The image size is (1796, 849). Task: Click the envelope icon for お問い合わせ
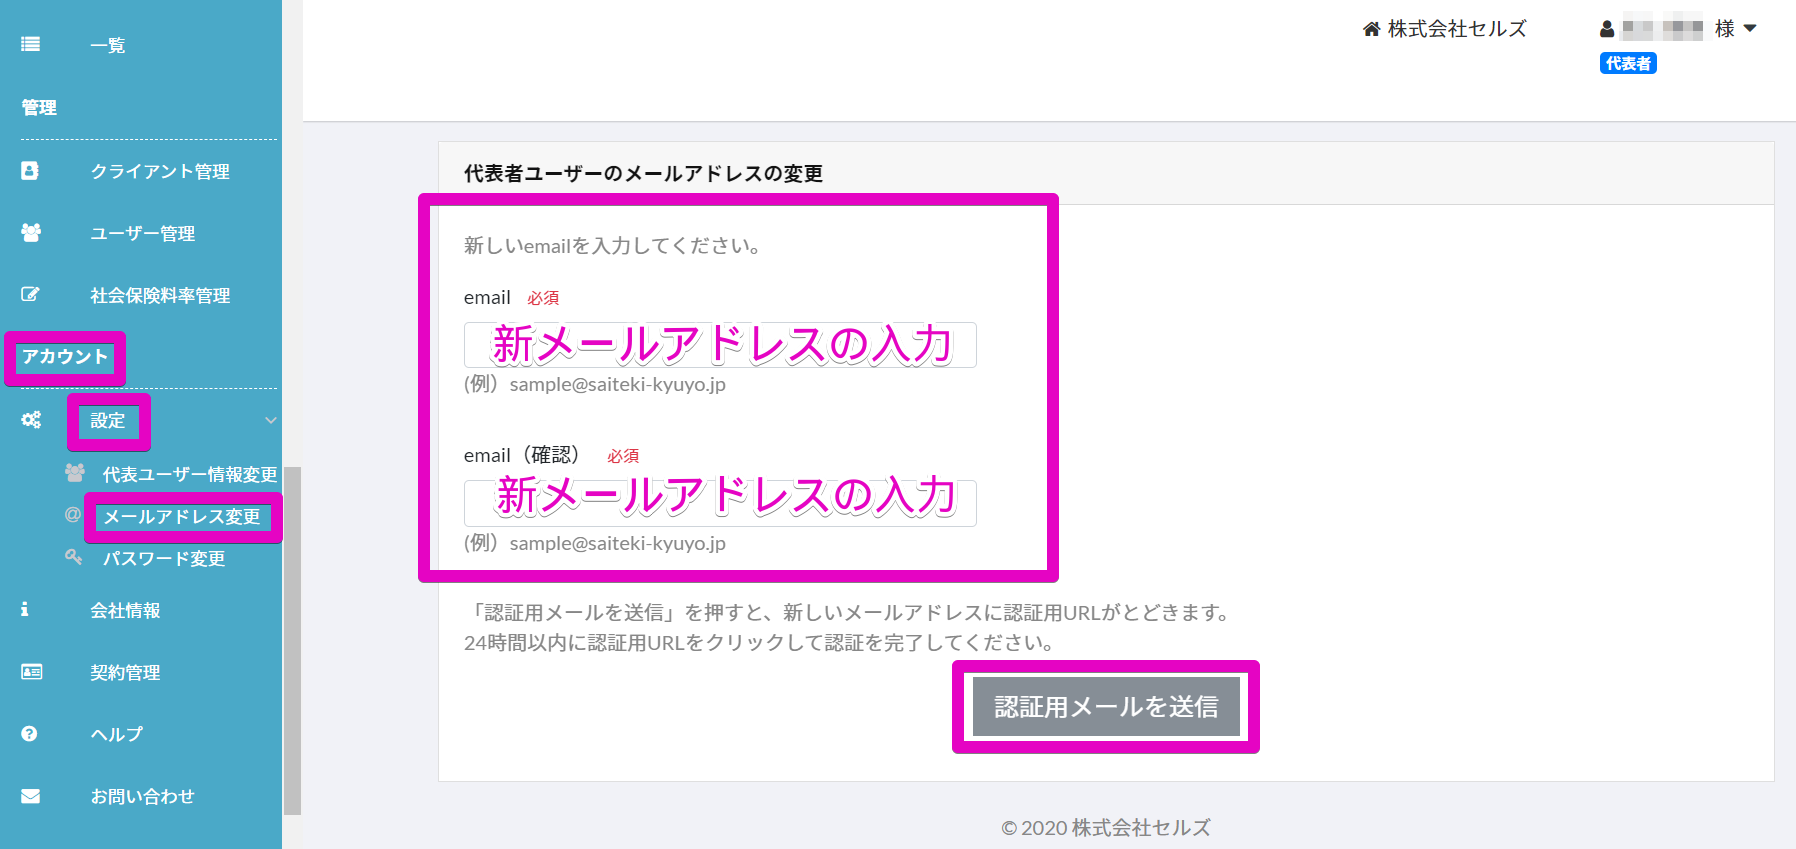pyautogui.click(x=31, y=796)
